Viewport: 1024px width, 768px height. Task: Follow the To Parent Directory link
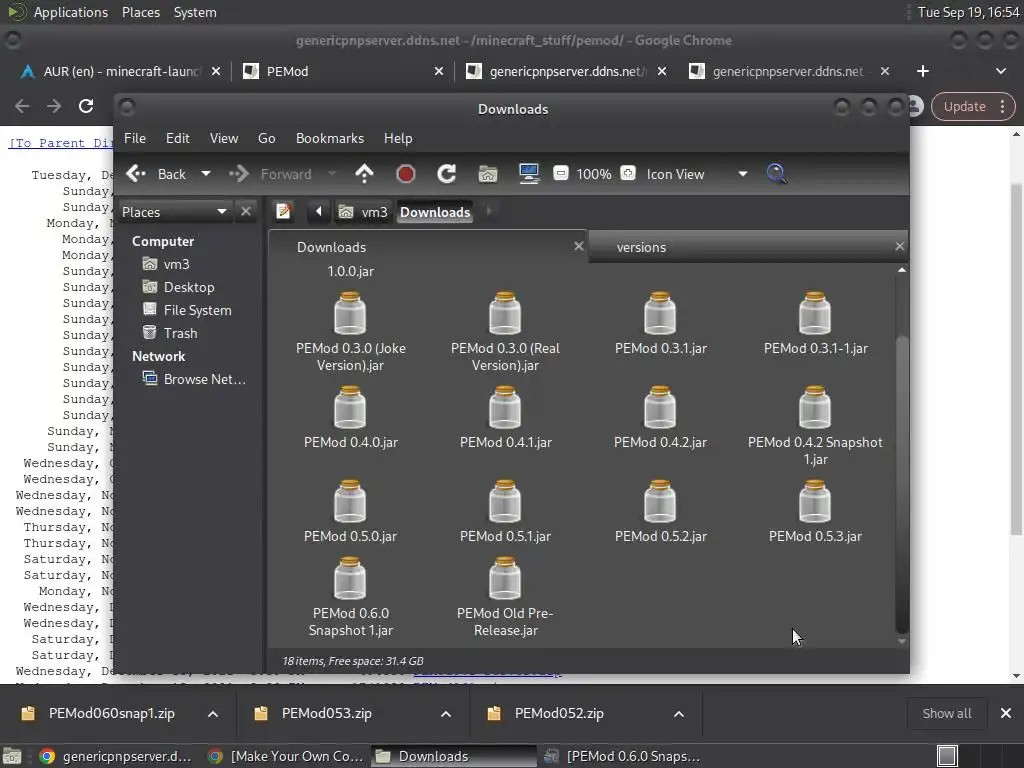(61, 143)
